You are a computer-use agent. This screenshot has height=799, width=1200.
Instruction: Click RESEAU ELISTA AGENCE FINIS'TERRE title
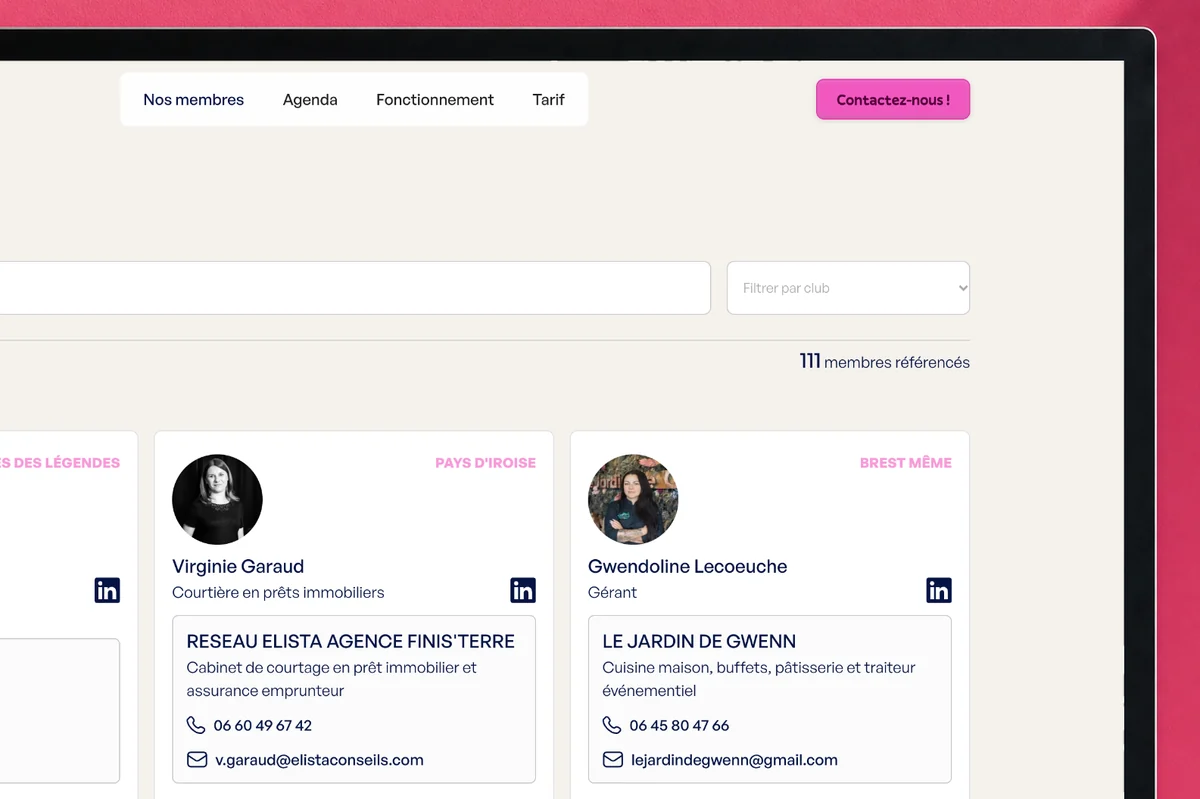coord(350,642)
